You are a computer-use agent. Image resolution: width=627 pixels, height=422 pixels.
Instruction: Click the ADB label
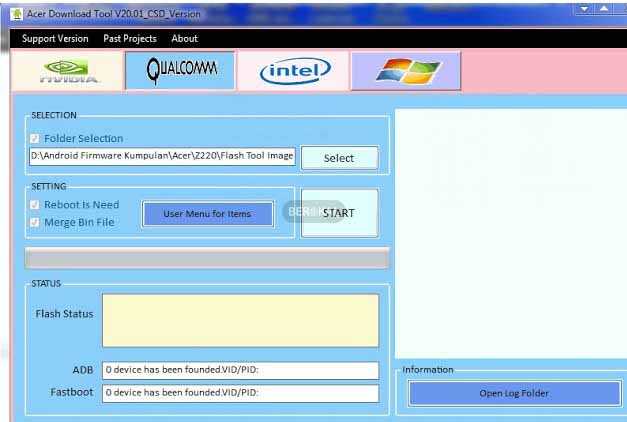pyautogui.click(x=83, y=370)
